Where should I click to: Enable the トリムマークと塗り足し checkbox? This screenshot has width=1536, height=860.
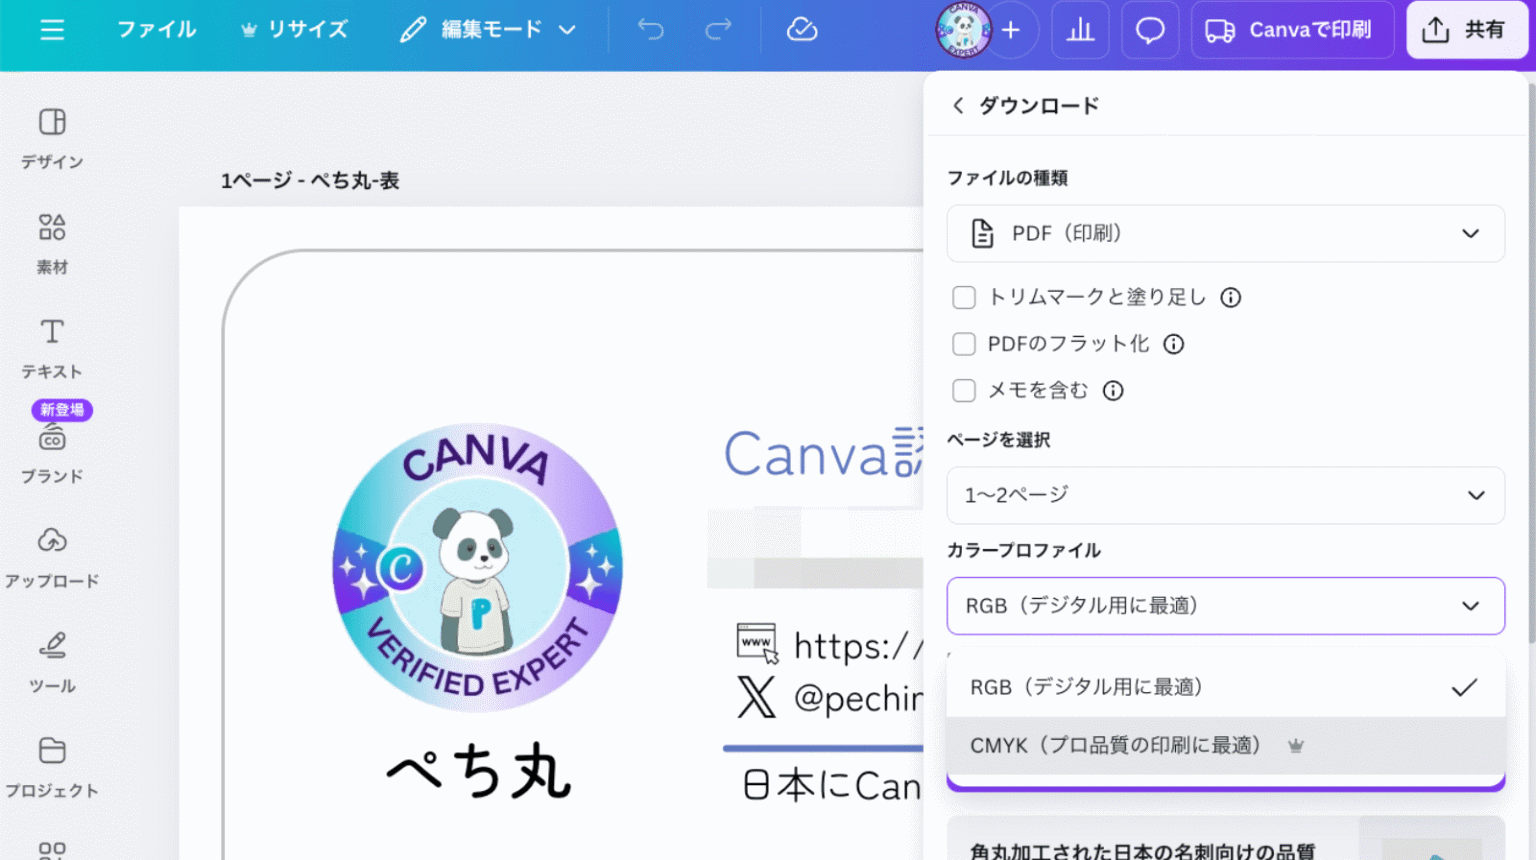point(963,297)
